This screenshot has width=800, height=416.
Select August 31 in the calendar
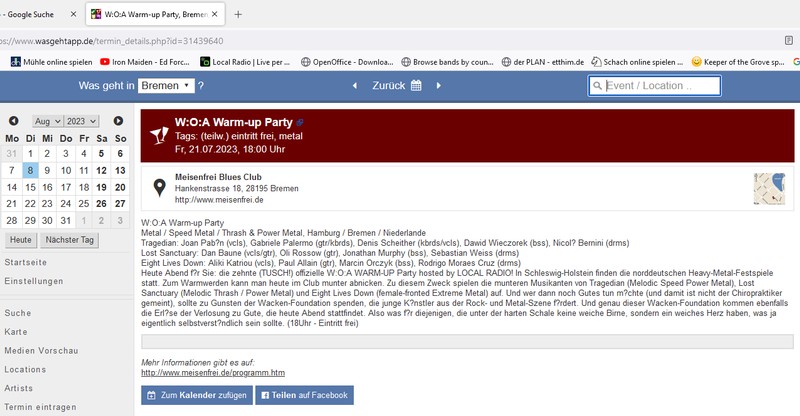click(66, 221)
